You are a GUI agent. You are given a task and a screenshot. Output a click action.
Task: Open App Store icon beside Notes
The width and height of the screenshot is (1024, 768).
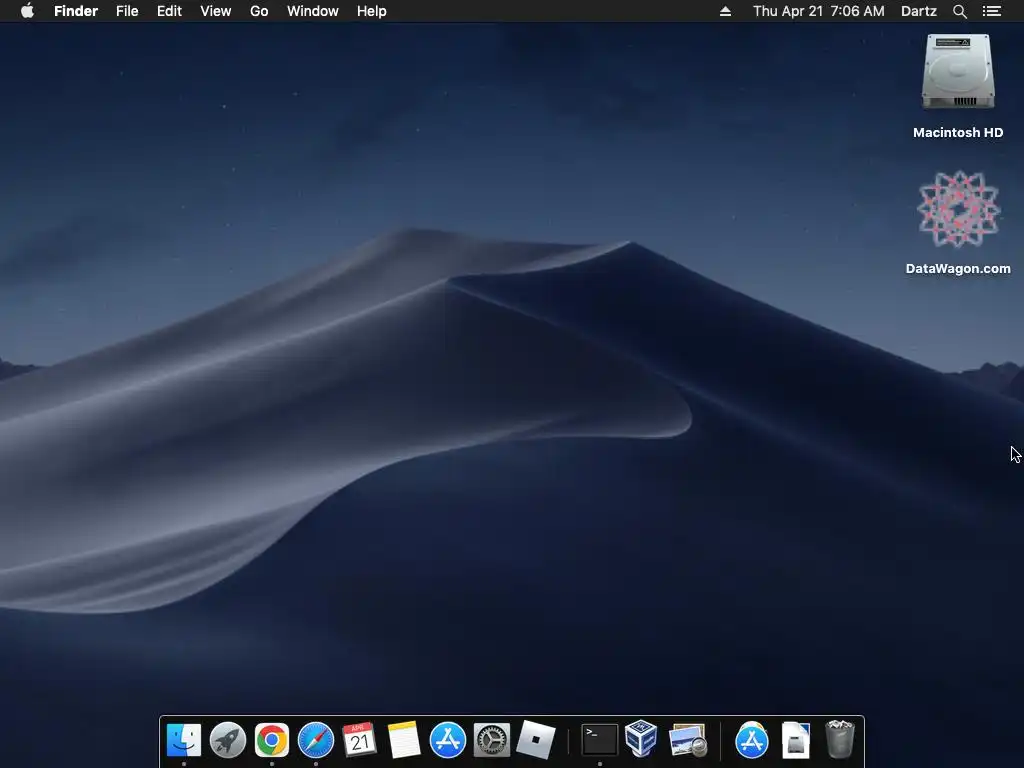(447, 740)
